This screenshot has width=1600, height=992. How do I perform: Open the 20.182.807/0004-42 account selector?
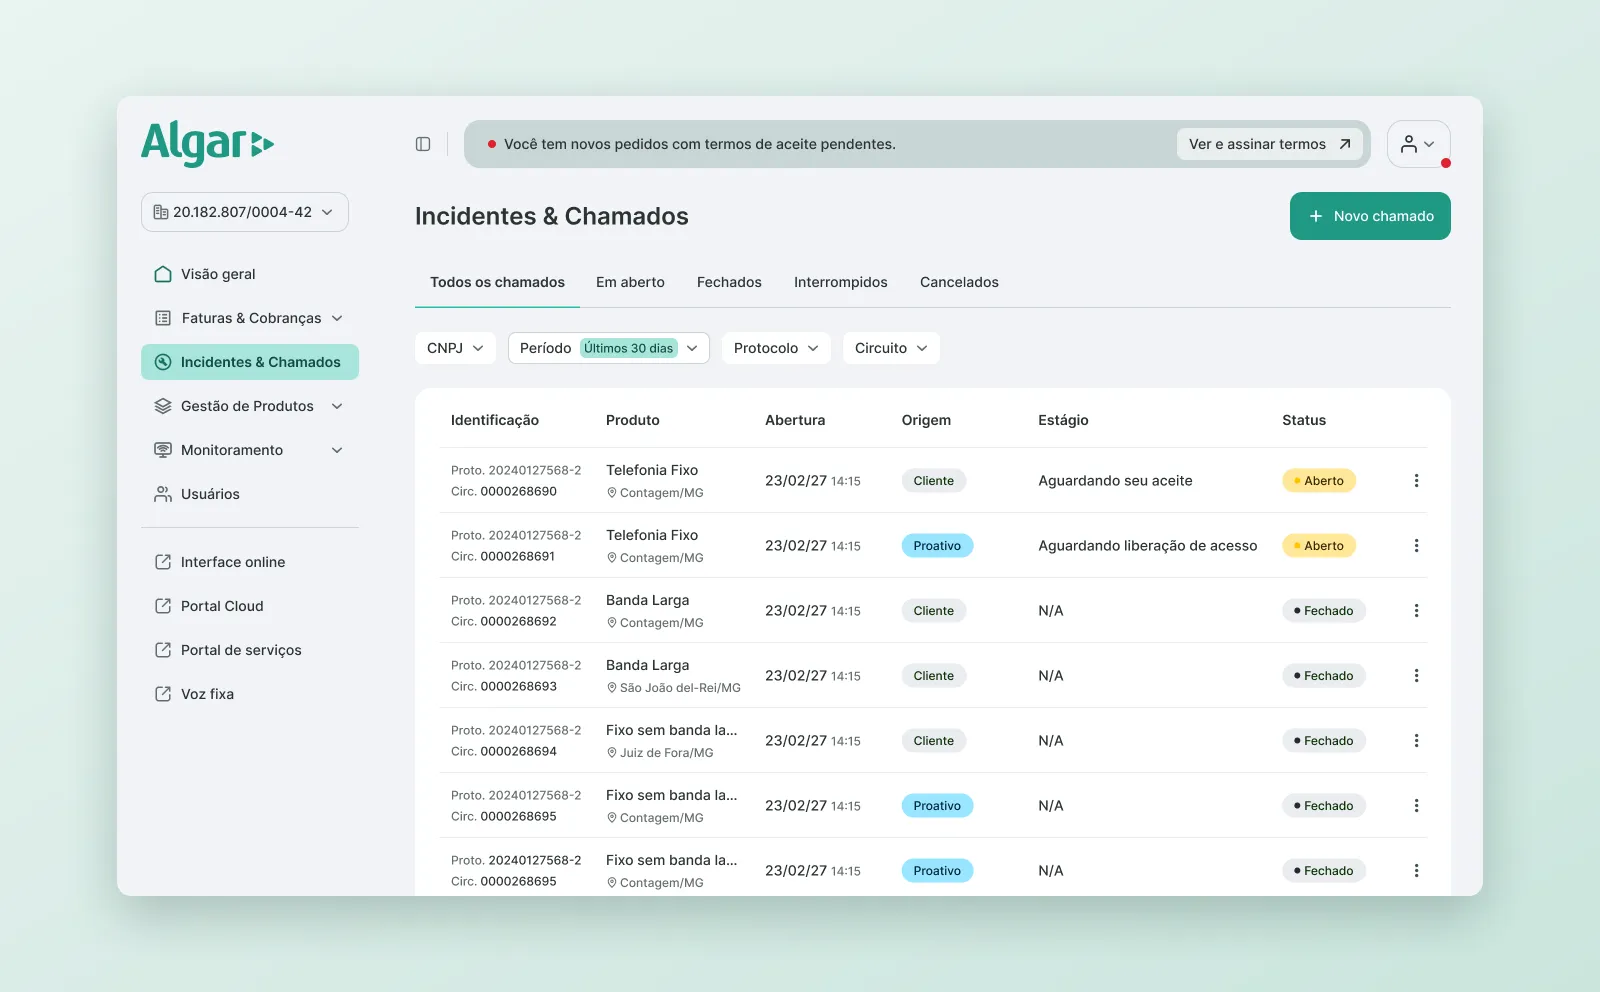(x=245, y=212)
